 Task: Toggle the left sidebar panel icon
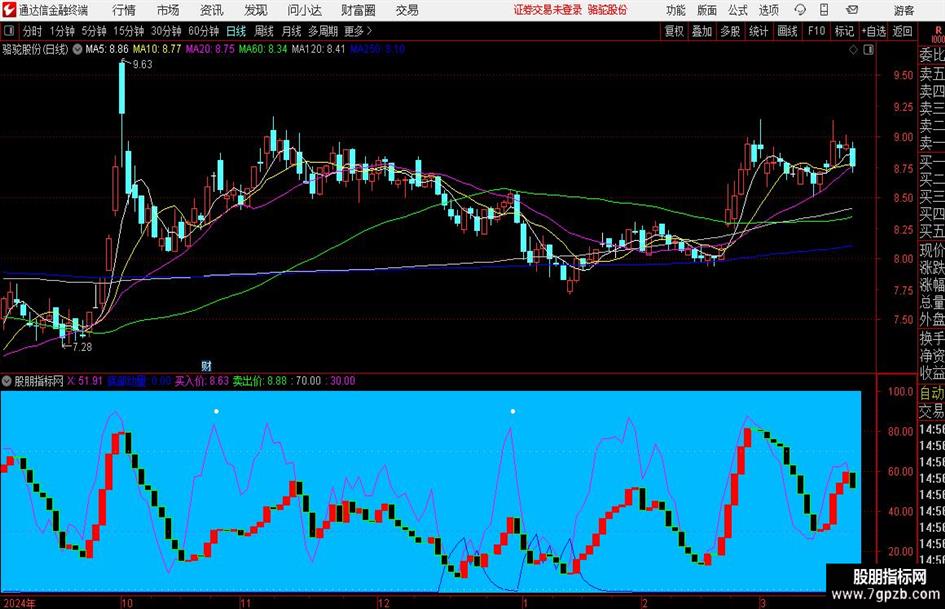pos(8,31)
